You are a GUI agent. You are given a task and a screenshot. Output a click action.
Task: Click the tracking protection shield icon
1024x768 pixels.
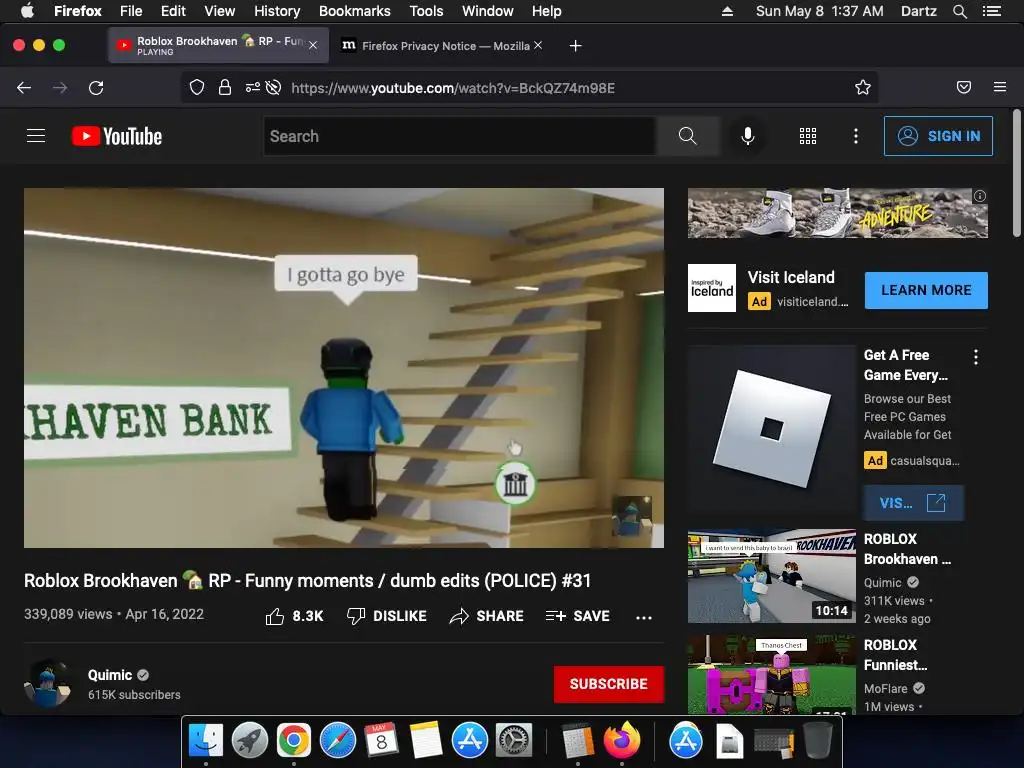click(197, 88)
